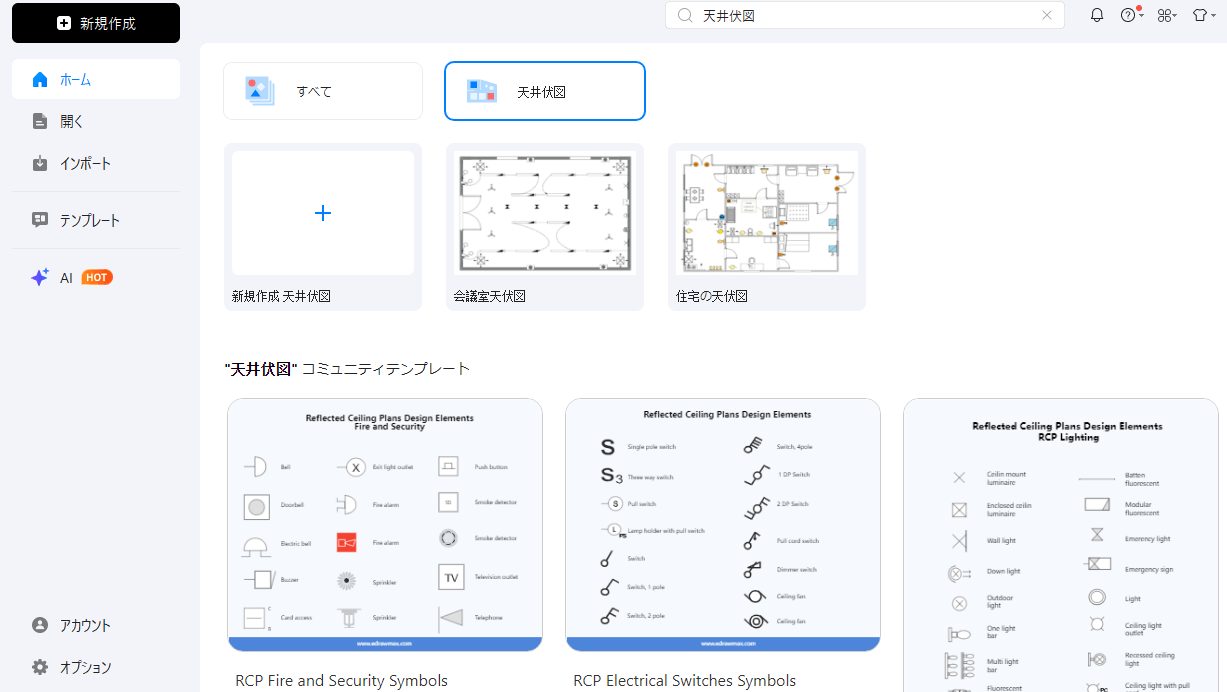Clear the 天井伏図 search query
Screen dimensions: 1227x692
tap(1047, 15)
